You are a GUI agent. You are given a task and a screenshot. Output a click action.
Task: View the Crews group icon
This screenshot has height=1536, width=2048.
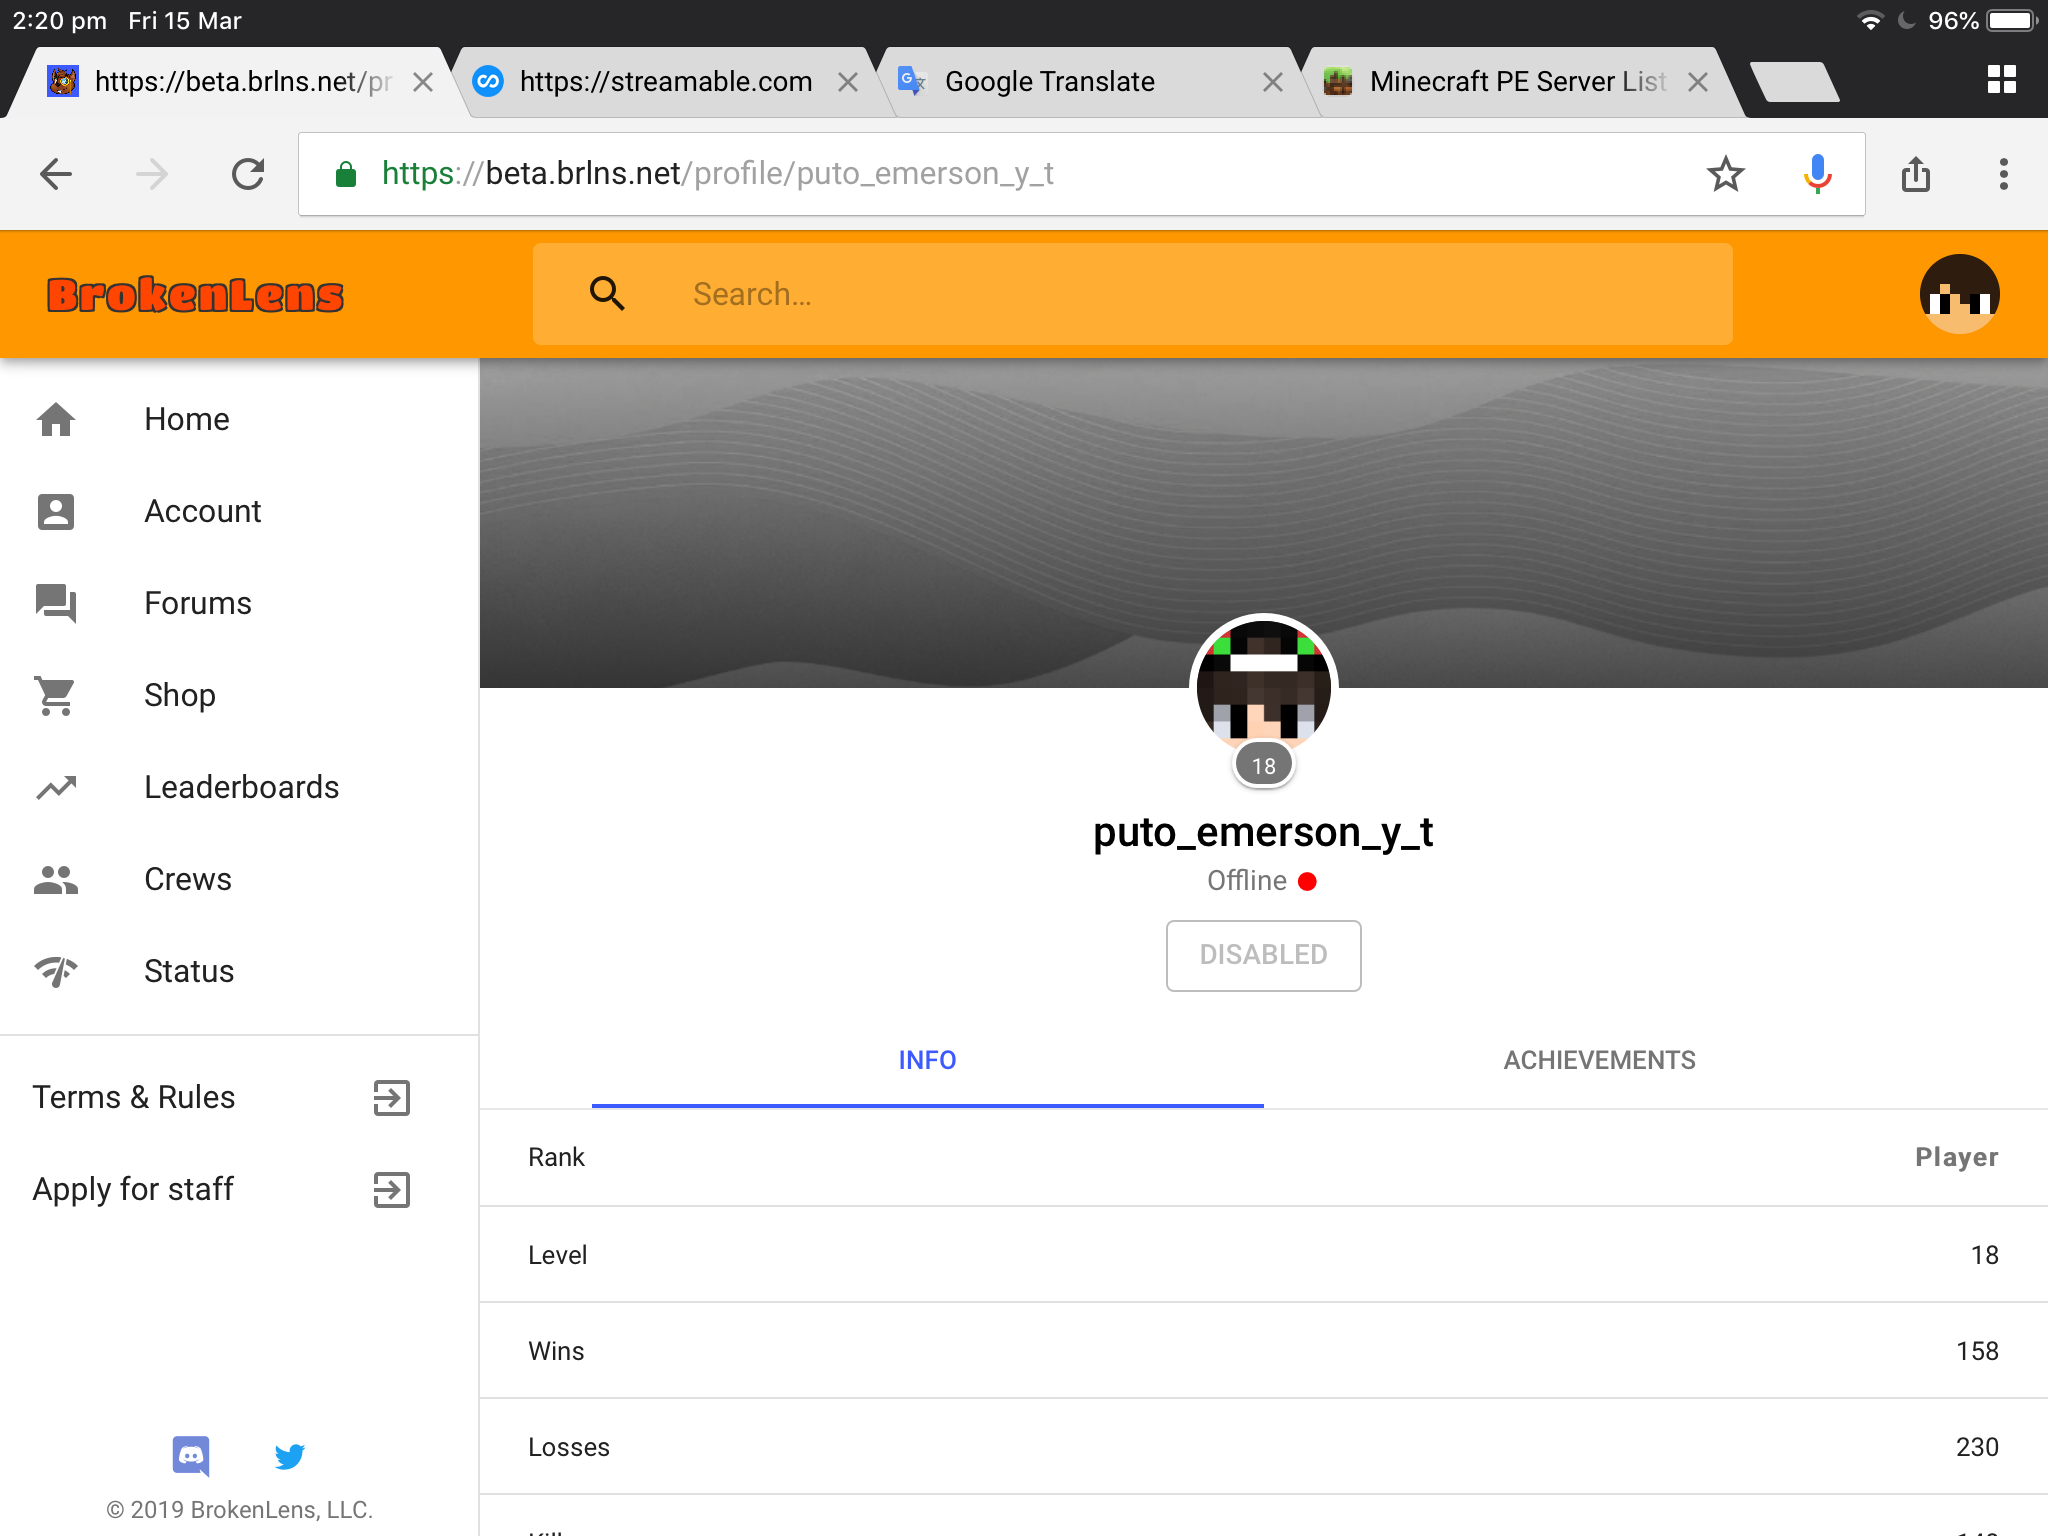click(56, 879)
